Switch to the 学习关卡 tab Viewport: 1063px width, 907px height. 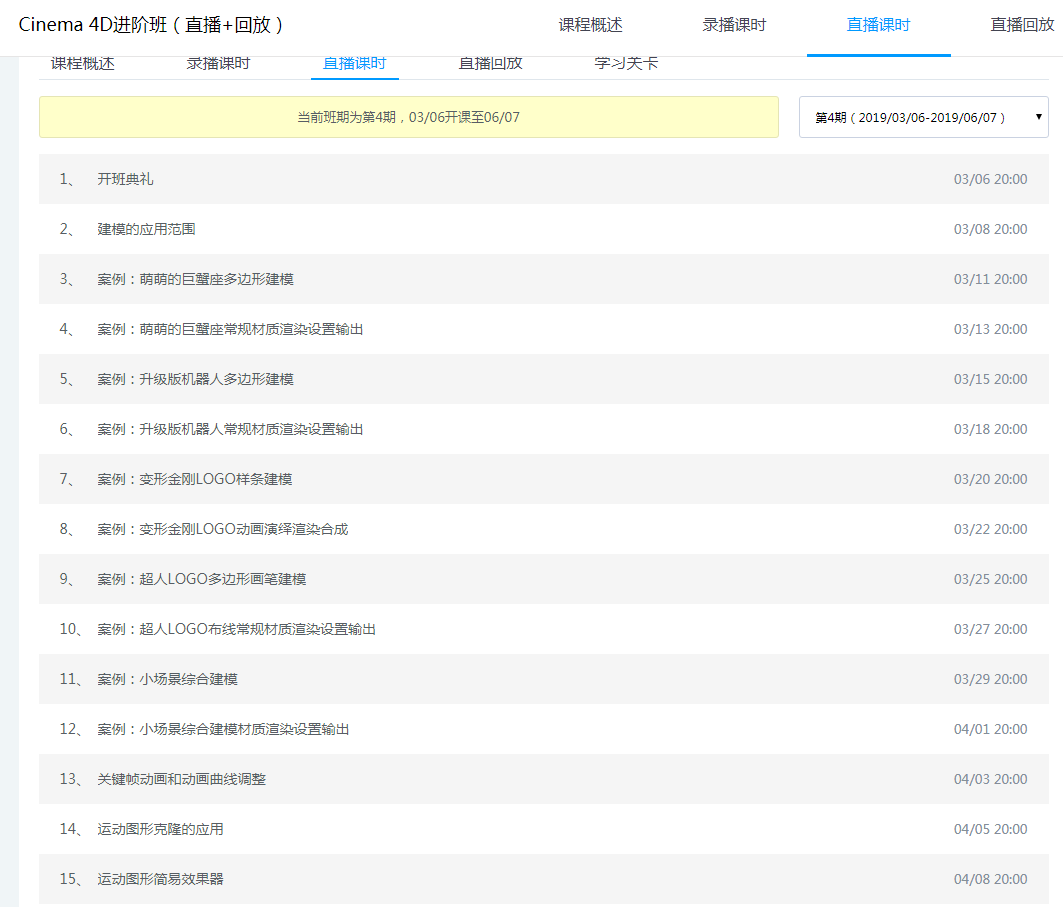click(x=625, y=62)
